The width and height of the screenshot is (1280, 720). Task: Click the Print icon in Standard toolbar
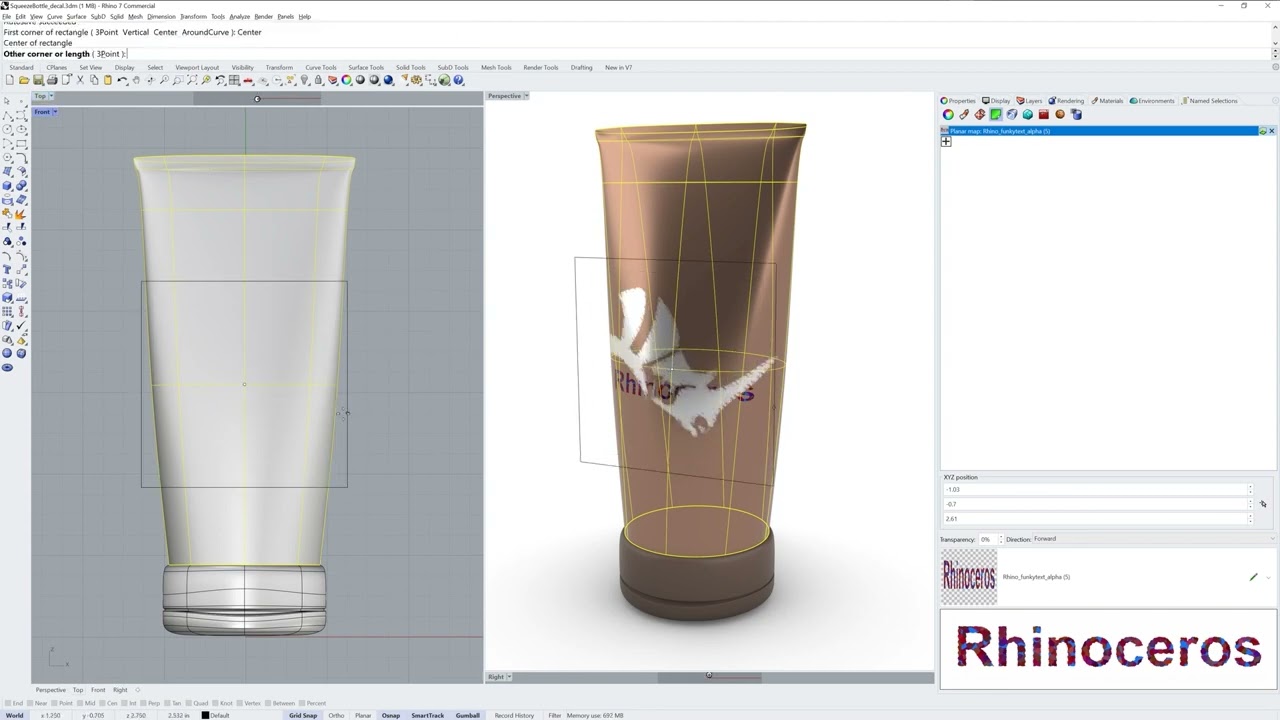[52, 80]
